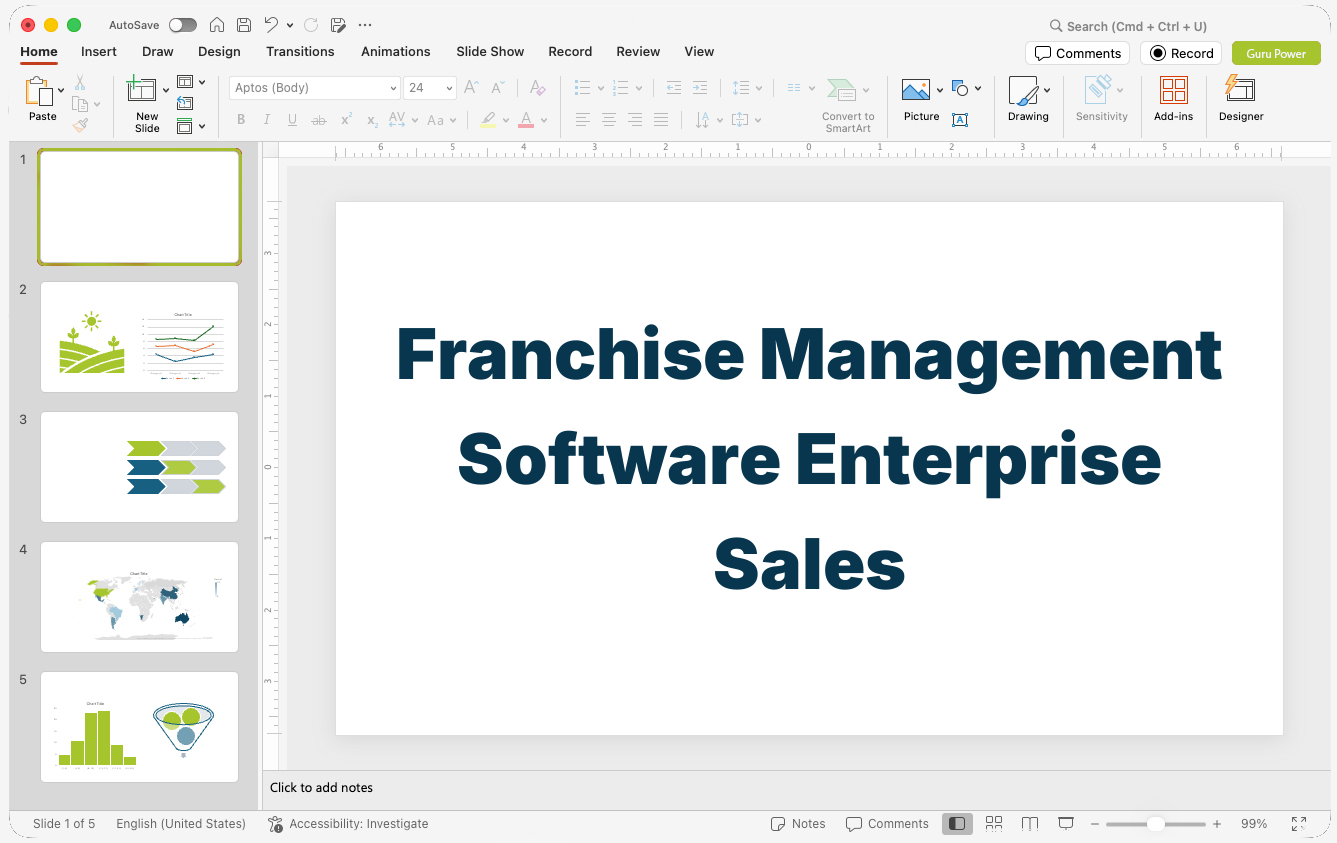Click the Home icon in title bar
1337x843 pixels.
(217, 25)
